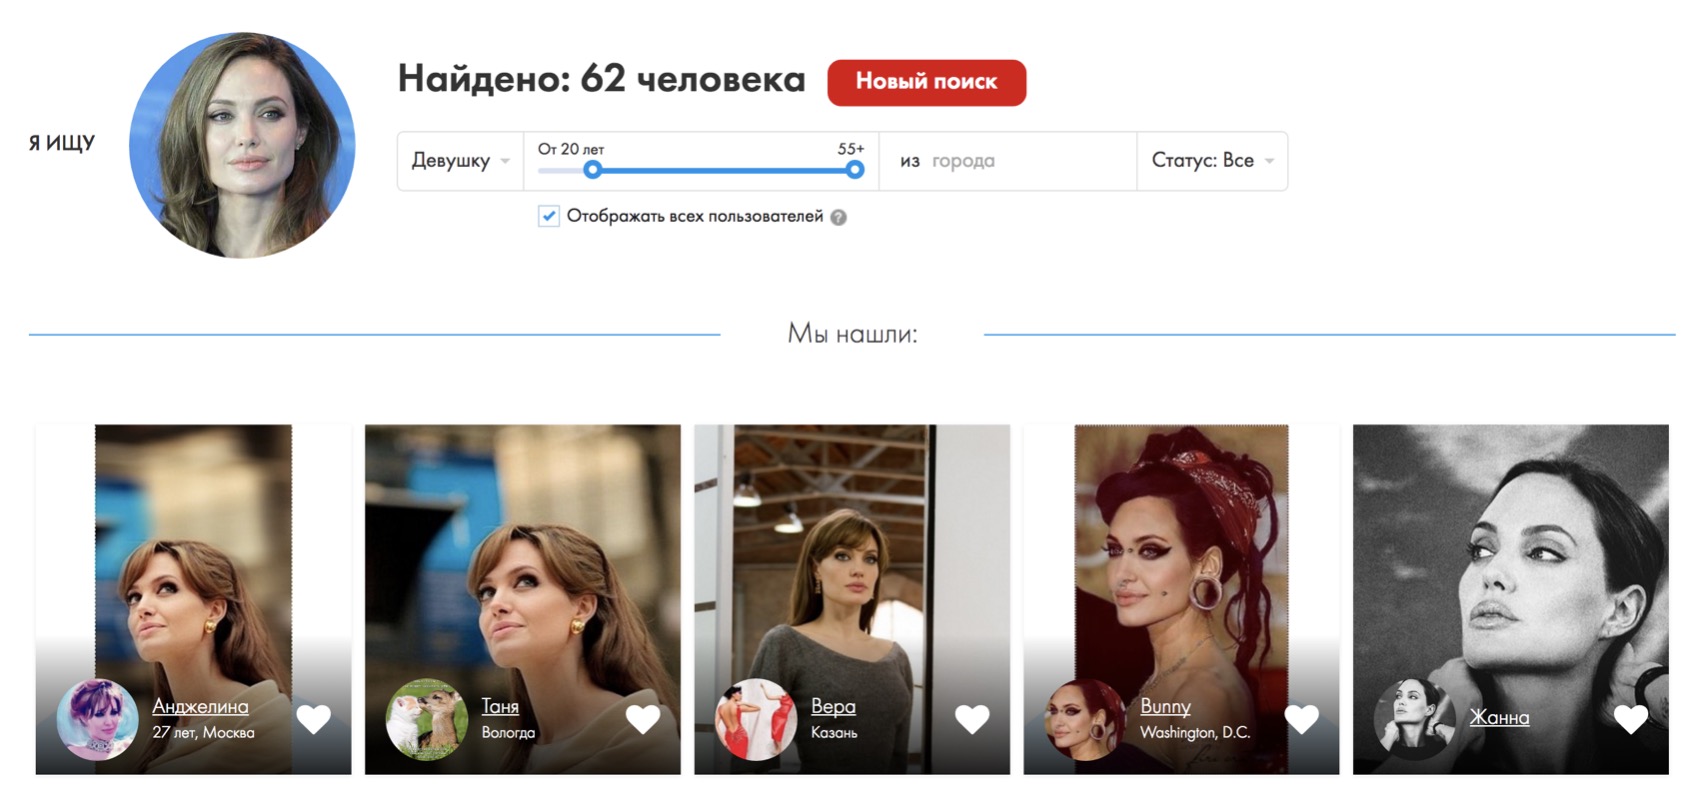Screen dimensions: 1695x798
Task: Click the '27 лет, Москва' text
Action: coord(203,733)
